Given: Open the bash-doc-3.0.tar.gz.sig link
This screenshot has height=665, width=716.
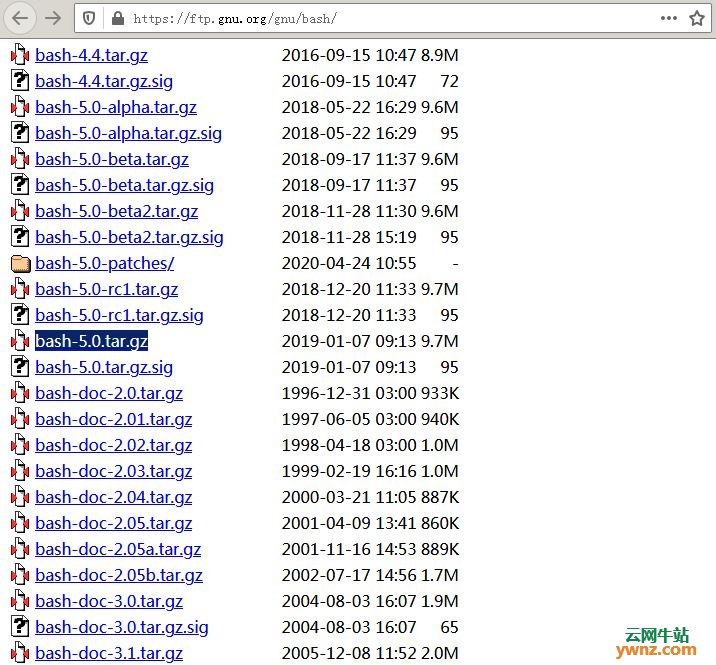Looking at the screenshot, I should 122,628.
